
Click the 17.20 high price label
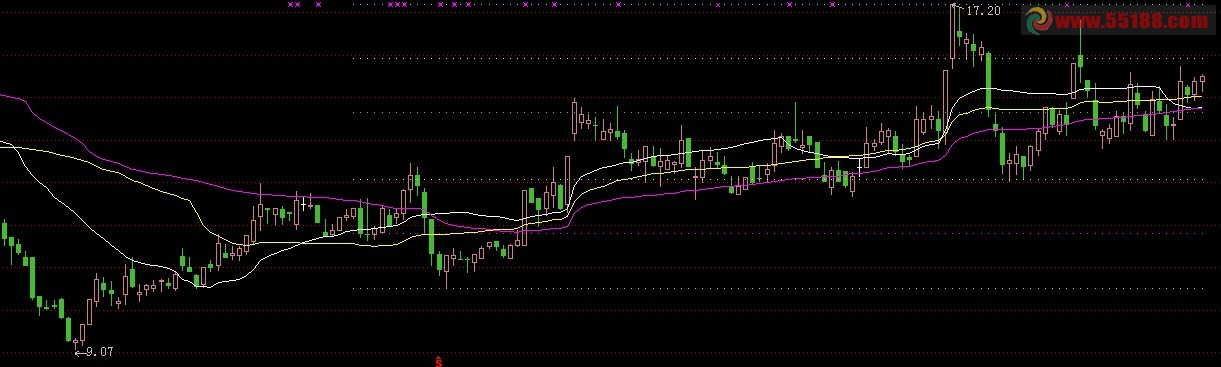(985, 10)
